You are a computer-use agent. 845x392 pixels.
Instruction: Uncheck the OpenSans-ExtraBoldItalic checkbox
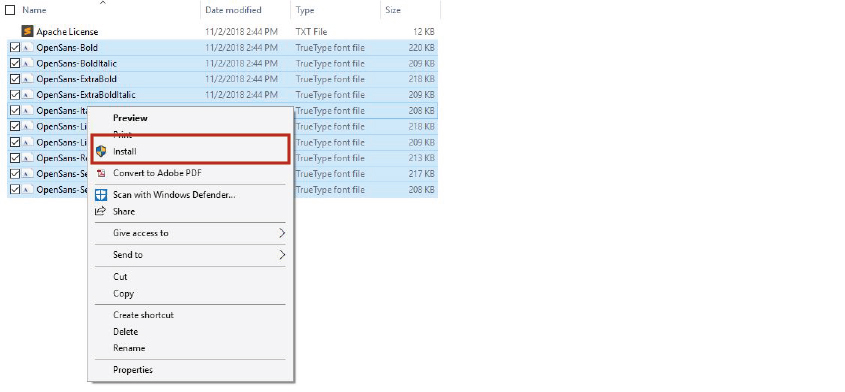click(x=15, y=94)
